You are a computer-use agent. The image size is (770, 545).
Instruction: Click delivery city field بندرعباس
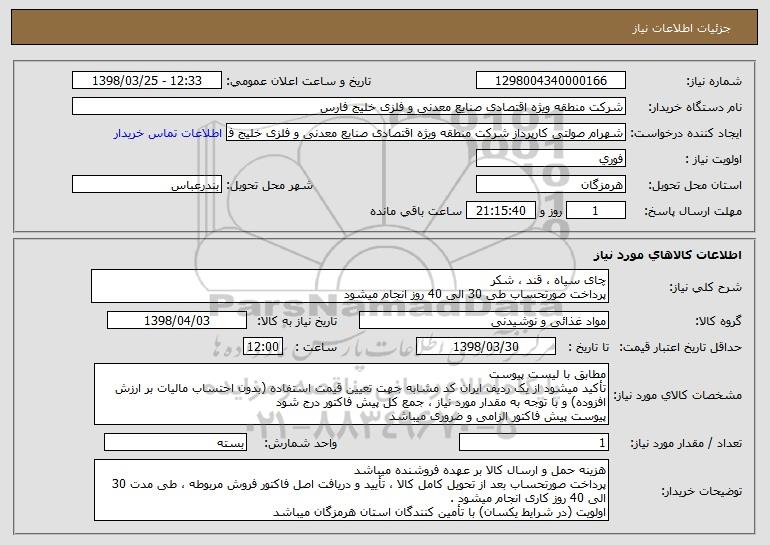(147, 185)
